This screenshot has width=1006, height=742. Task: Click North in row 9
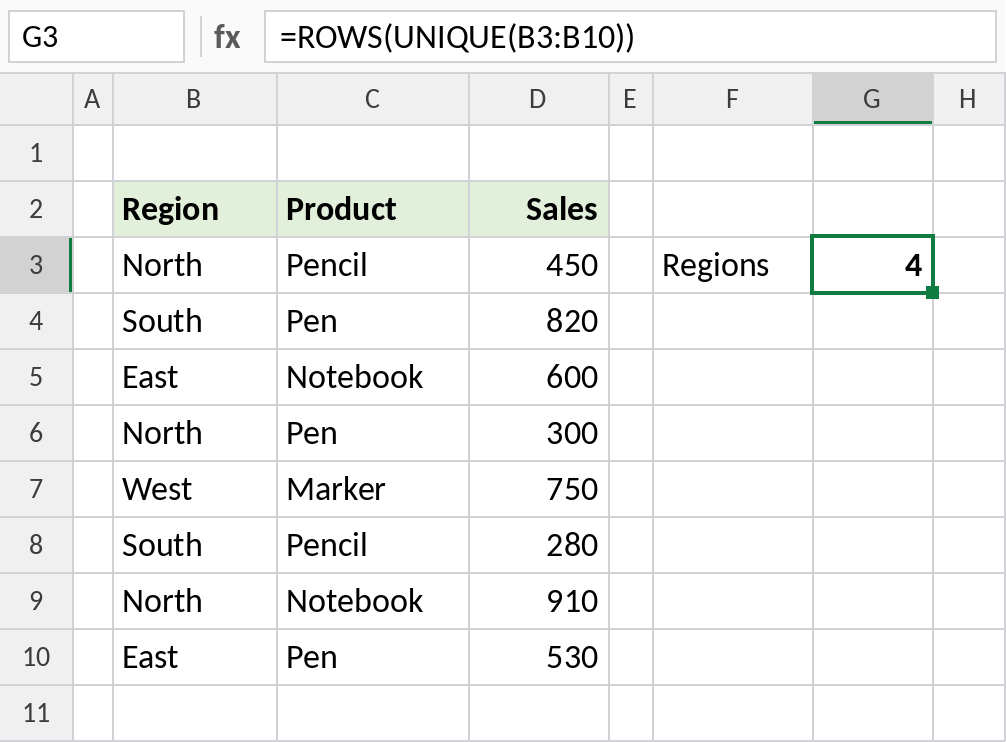(195, 601)
